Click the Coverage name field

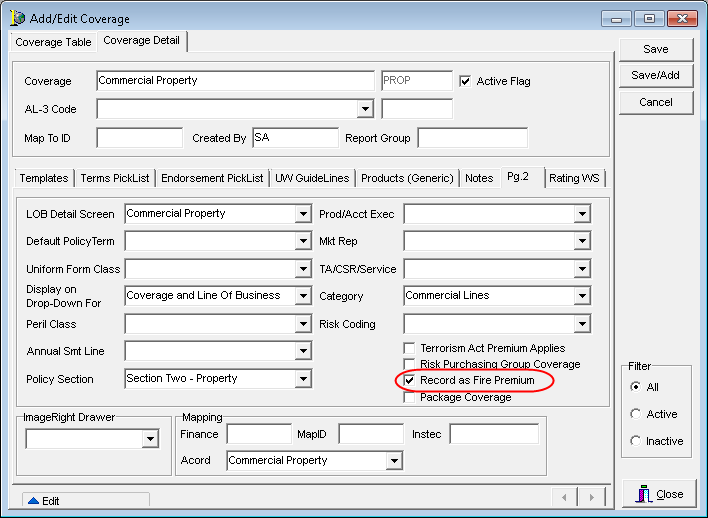tap(235, 81)
